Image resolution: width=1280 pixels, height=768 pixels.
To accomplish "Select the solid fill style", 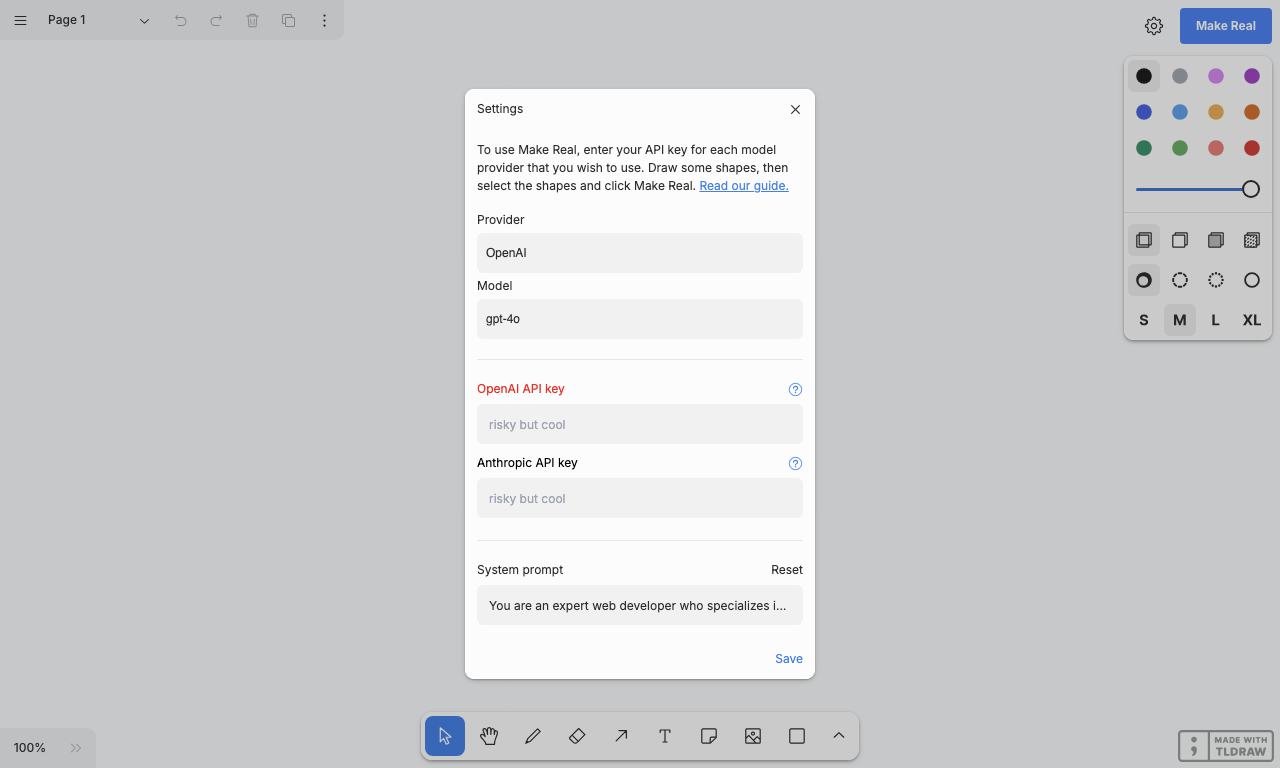I will [1216, 240].
